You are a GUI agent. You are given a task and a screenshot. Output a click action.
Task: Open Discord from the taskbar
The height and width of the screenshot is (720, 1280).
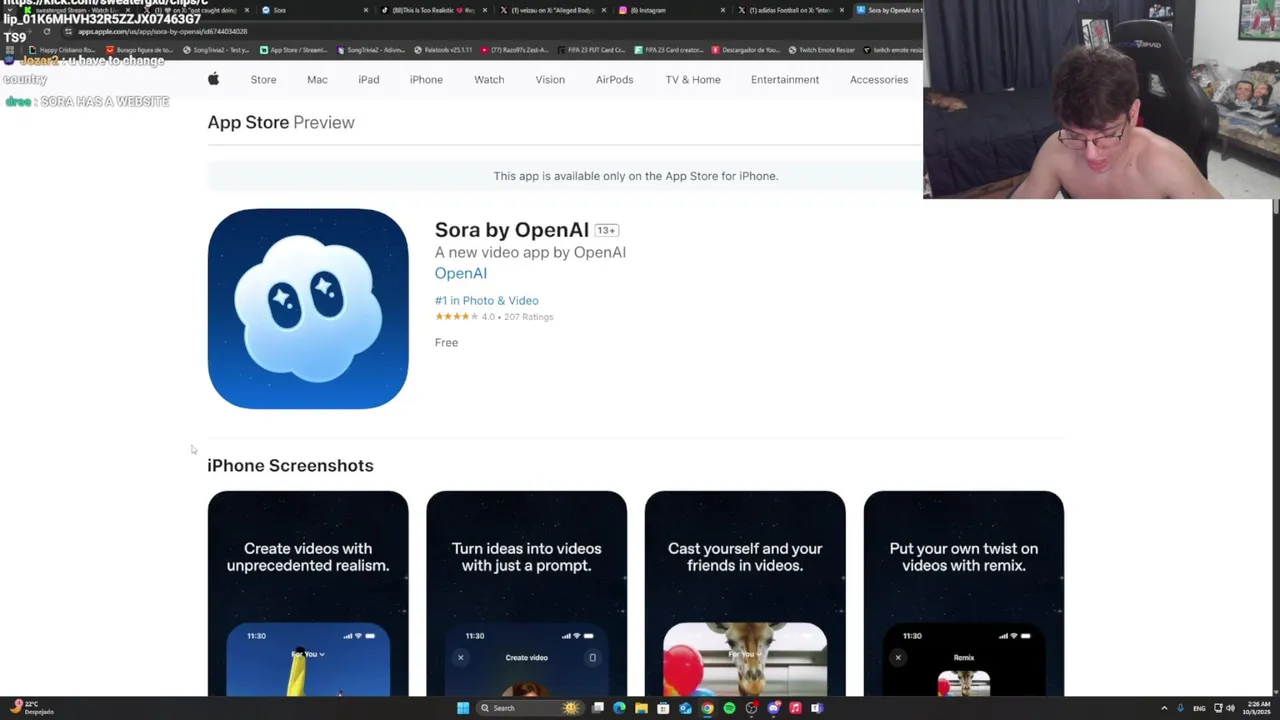(x=774, y=708)
